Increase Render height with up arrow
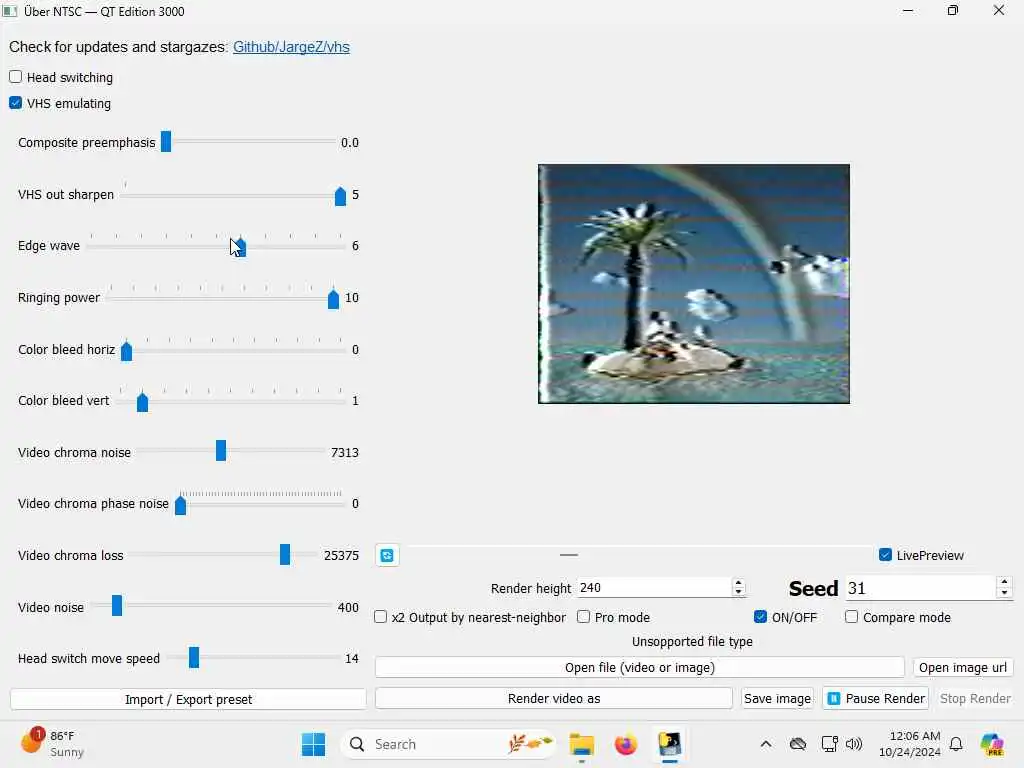The height and width of the screenshot is (768, 1024). pyautogui.click(x=739, y=583)
